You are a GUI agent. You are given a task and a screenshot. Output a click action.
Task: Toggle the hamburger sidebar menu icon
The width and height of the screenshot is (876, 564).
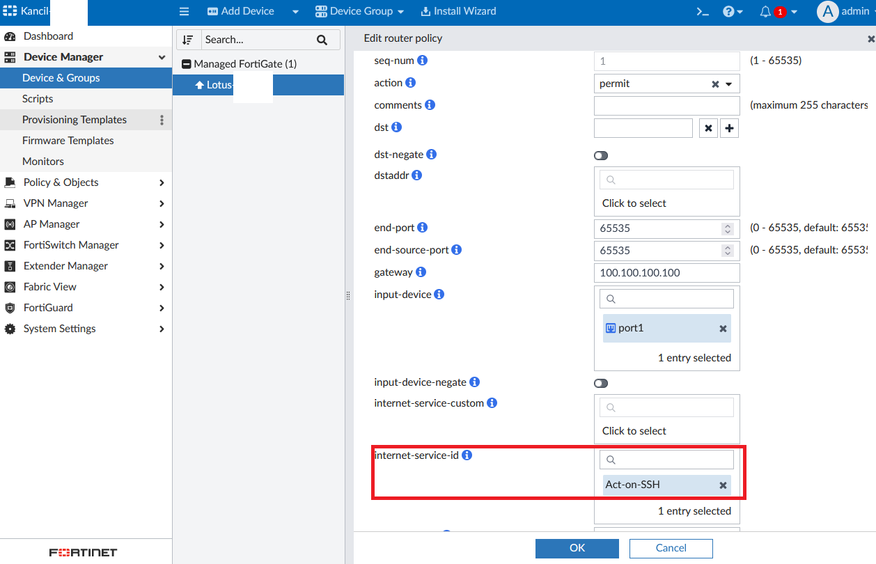(x=184, y=11)
